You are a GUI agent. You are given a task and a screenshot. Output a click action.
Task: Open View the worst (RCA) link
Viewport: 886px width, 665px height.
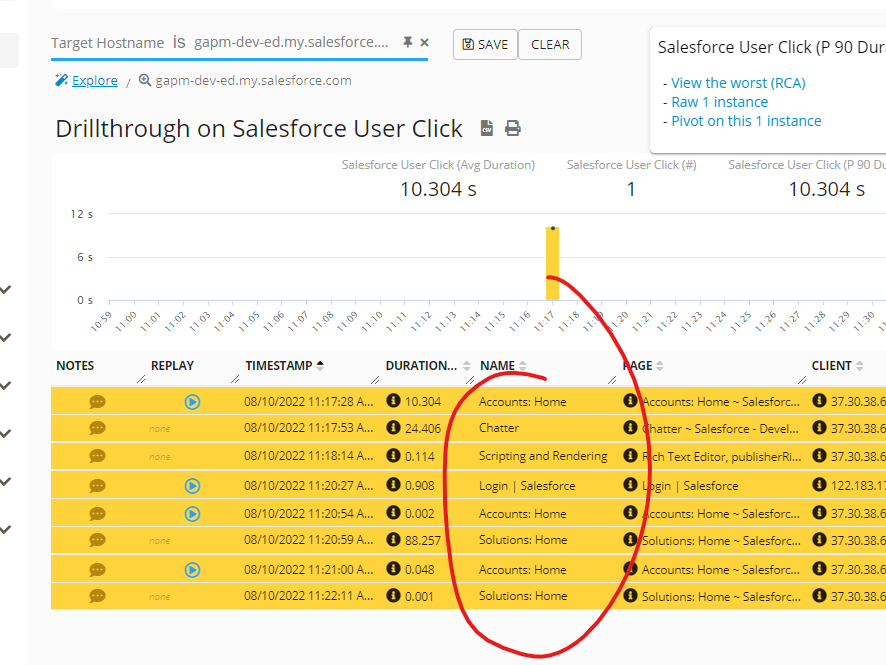pyautogui.click(x=738, y=83)
